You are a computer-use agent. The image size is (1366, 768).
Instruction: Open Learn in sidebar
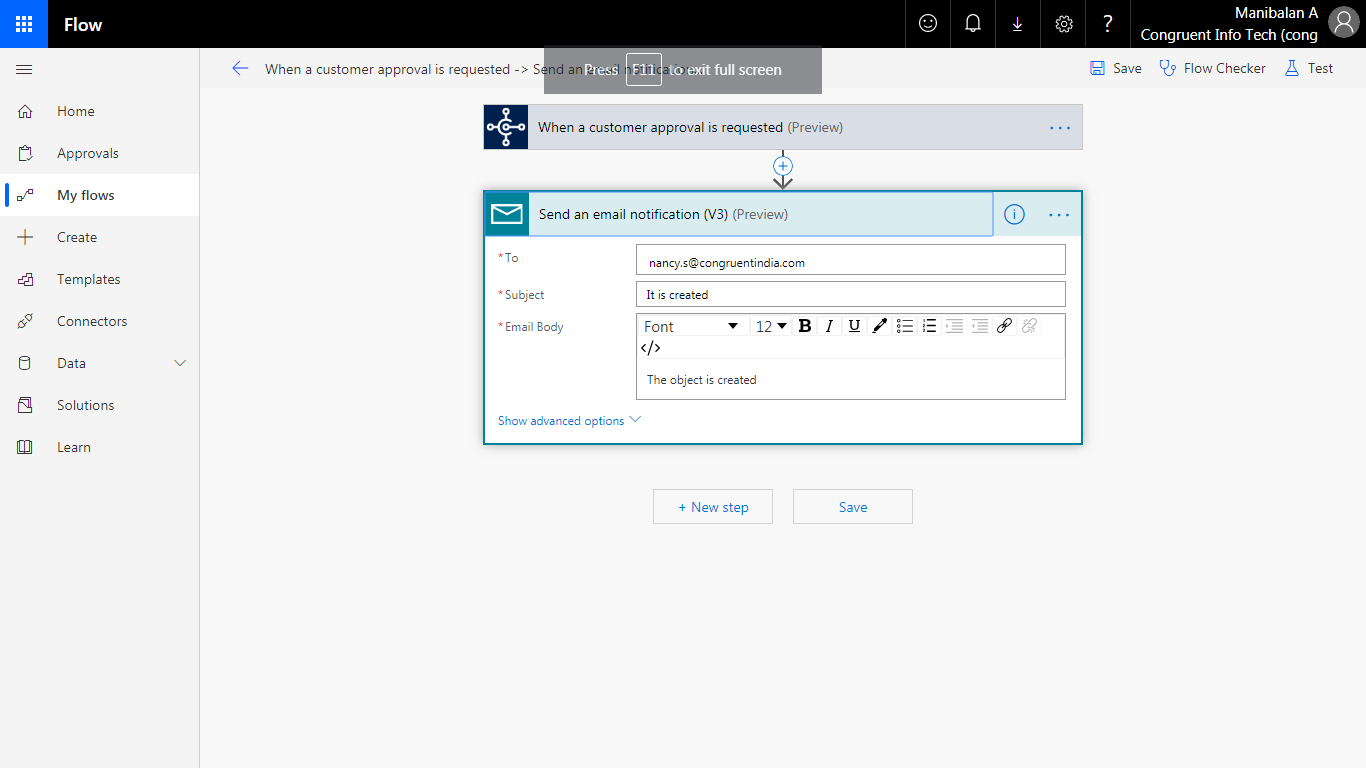click(99, 447)
